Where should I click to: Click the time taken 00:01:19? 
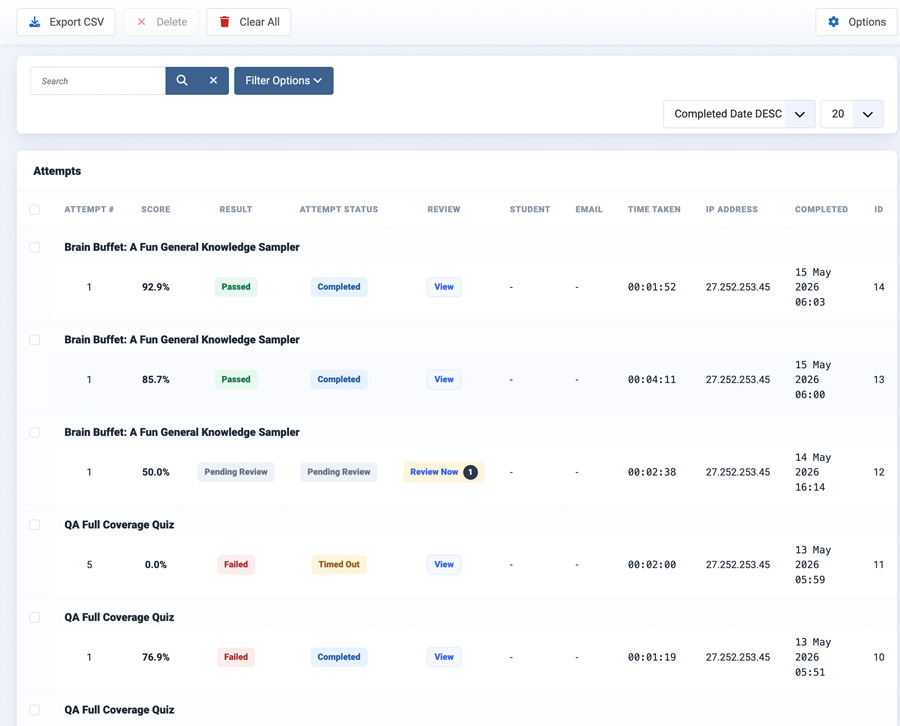tap(651, 657)
